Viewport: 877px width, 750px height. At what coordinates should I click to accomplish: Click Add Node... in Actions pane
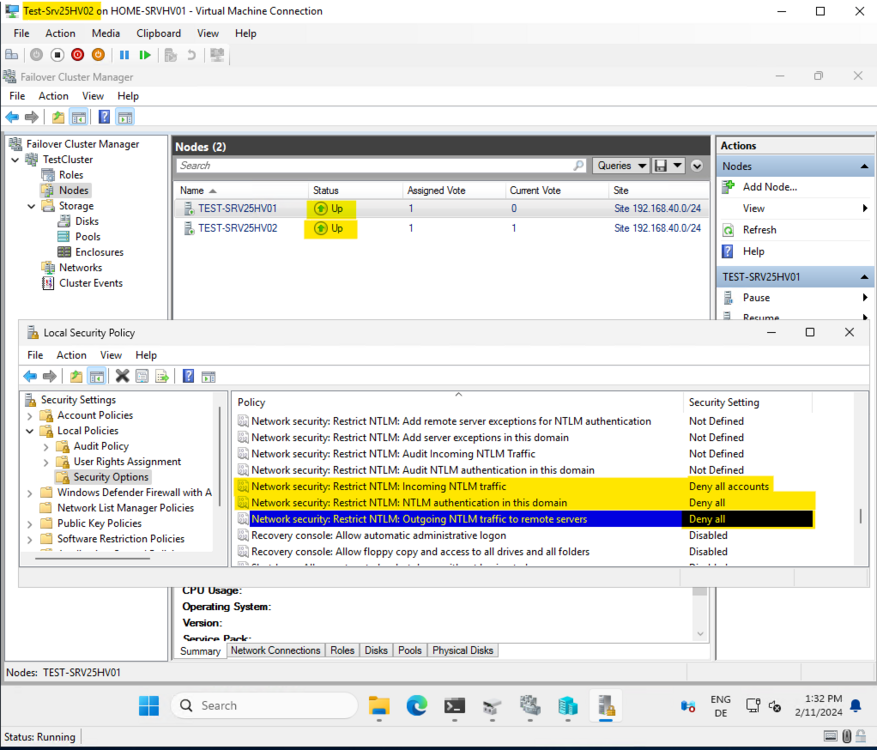click(769, 187)
